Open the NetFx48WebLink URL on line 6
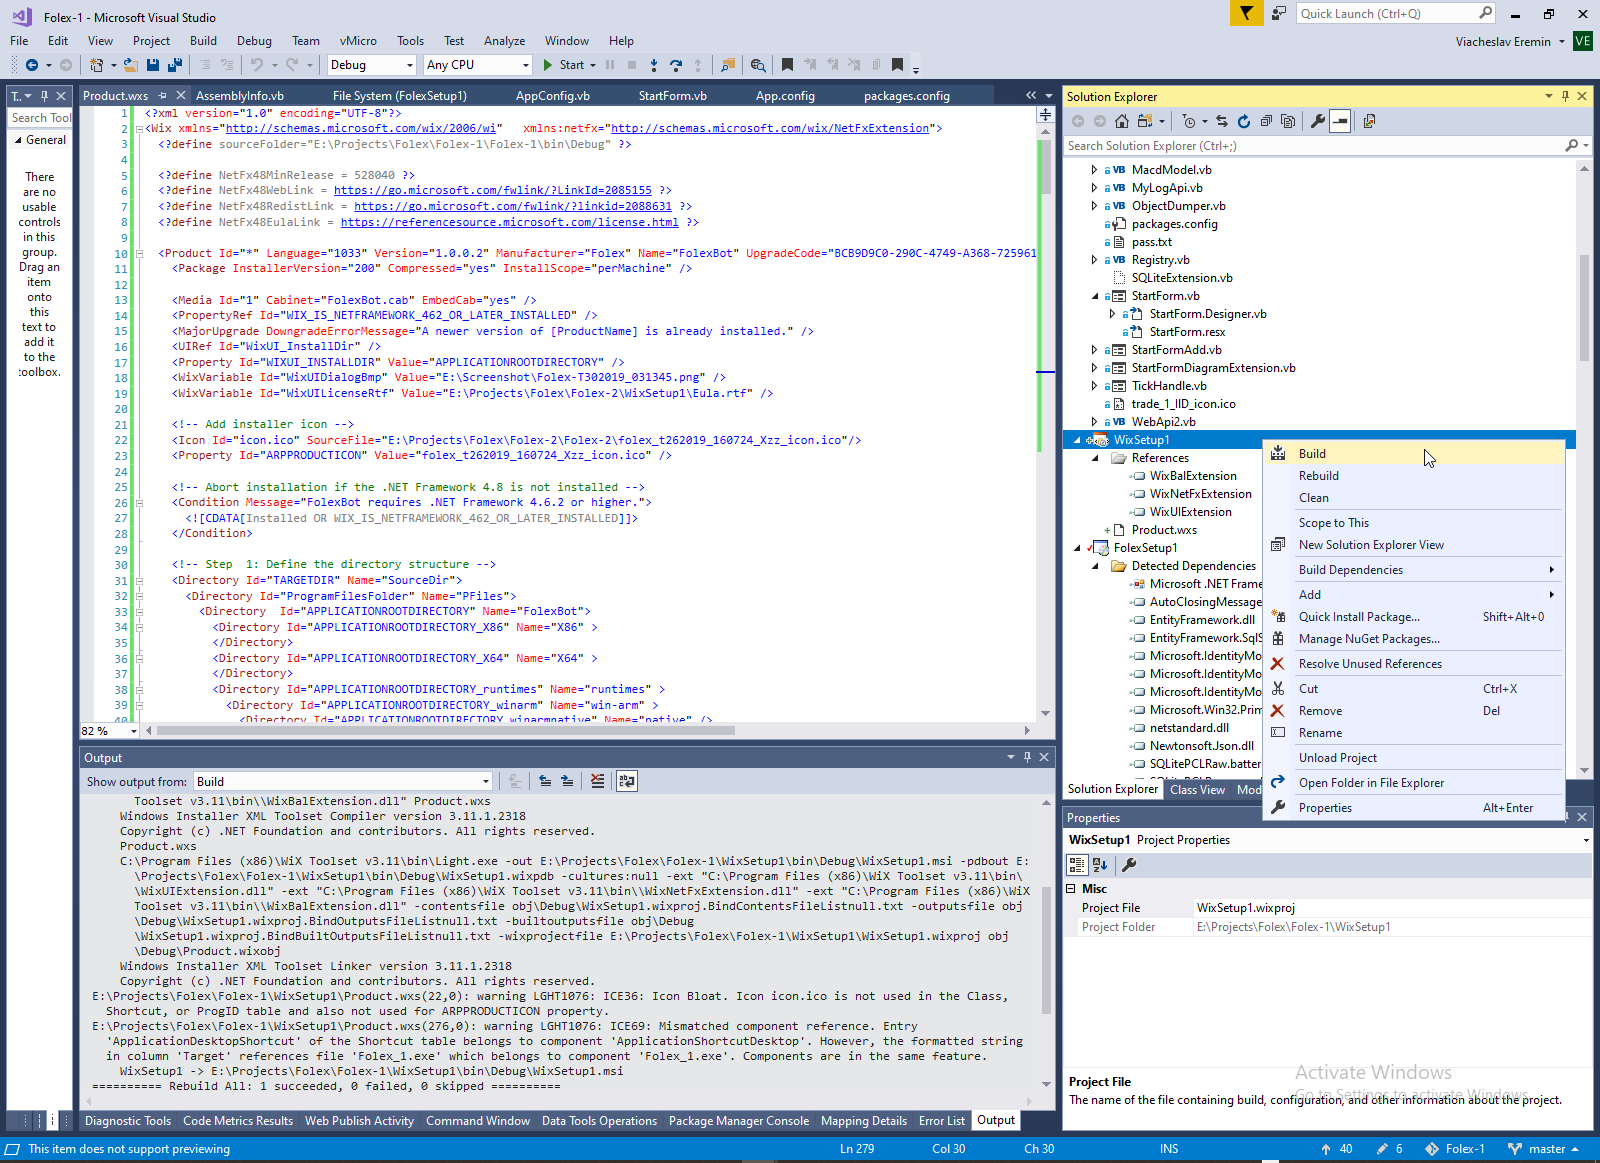The height and width of the screenshot is (1163, 1600). [x=492, y=190]
